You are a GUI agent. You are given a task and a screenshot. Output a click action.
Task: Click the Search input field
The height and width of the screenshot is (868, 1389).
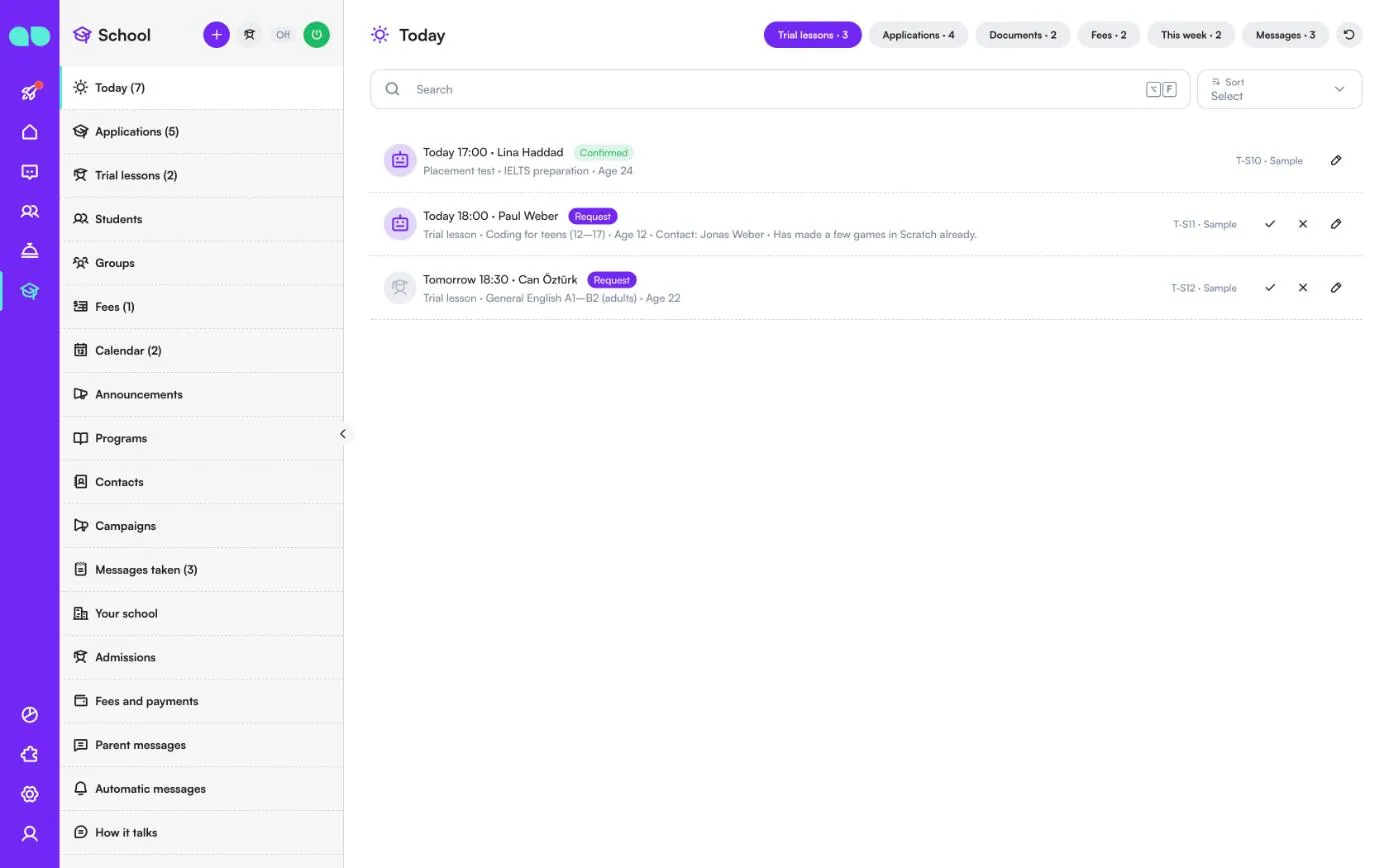[x=780, y=89]
